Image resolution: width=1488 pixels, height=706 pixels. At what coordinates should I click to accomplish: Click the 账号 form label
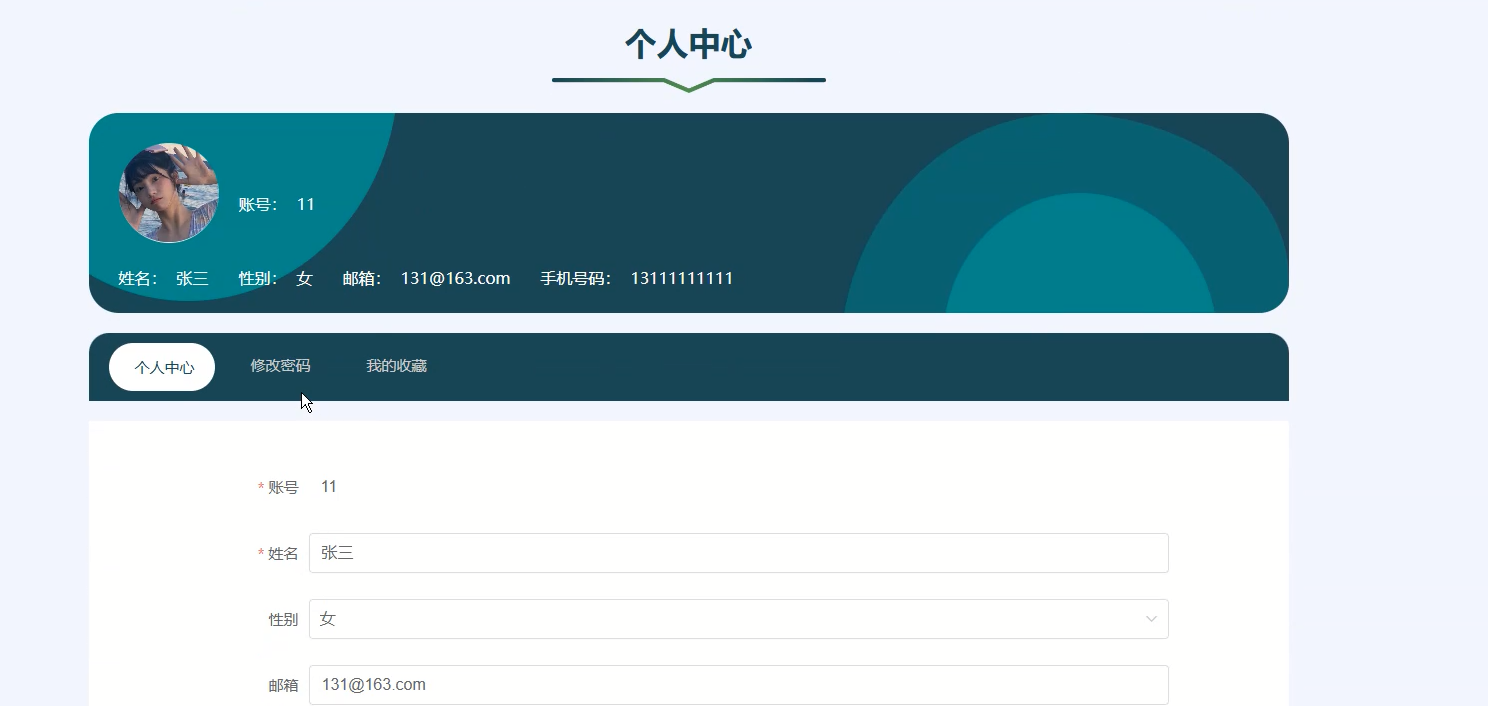pos(283,488)
